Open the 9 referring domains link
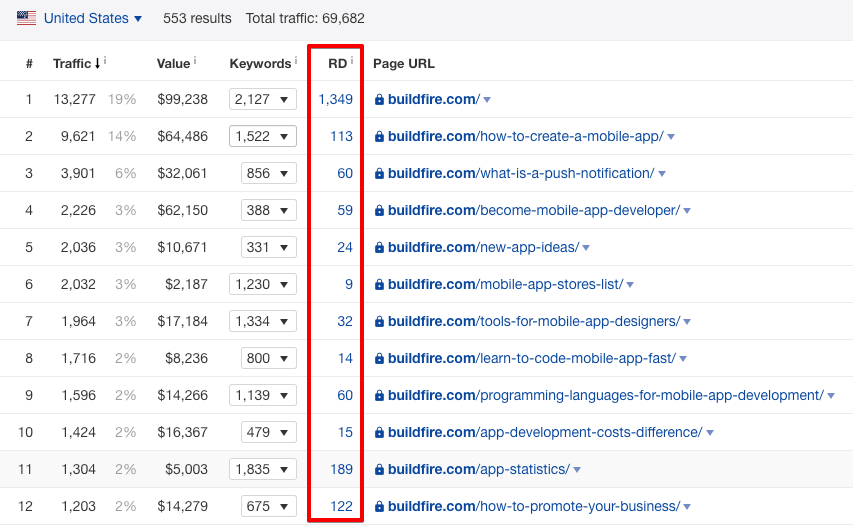Image resolution: width=853 pixels, height=526 pixels. (x=349, y=284)
